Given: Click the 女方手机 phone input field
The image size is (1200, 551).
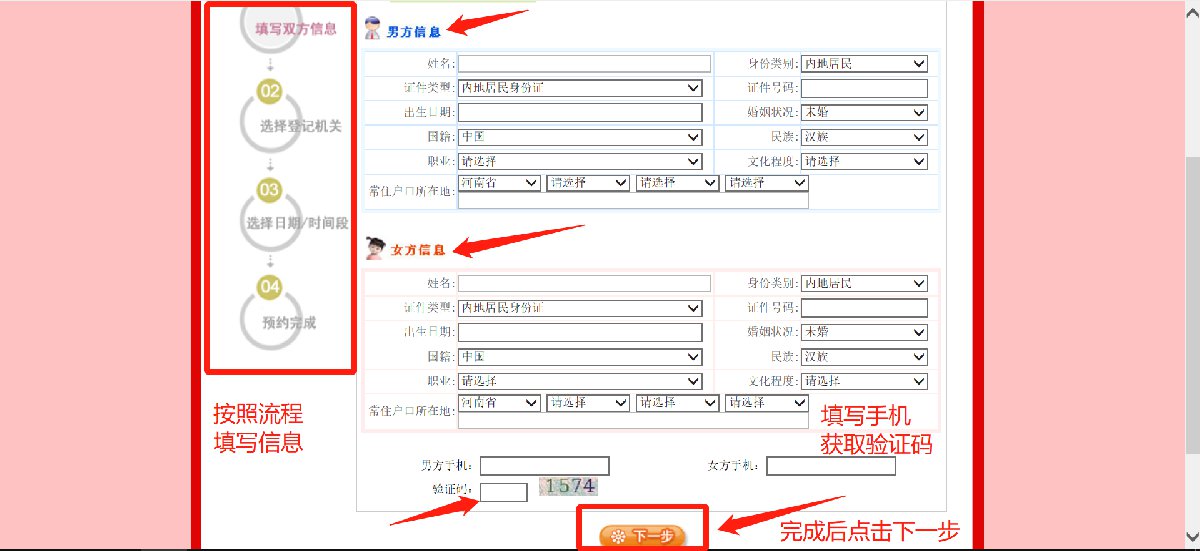Looking at the screenshot, I should [x=831, y=466].
